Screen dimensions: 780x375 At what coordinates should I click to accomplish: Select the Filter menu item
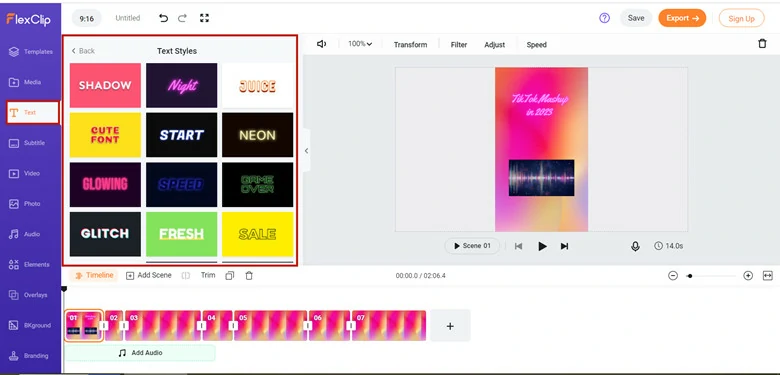click(459, 45)
